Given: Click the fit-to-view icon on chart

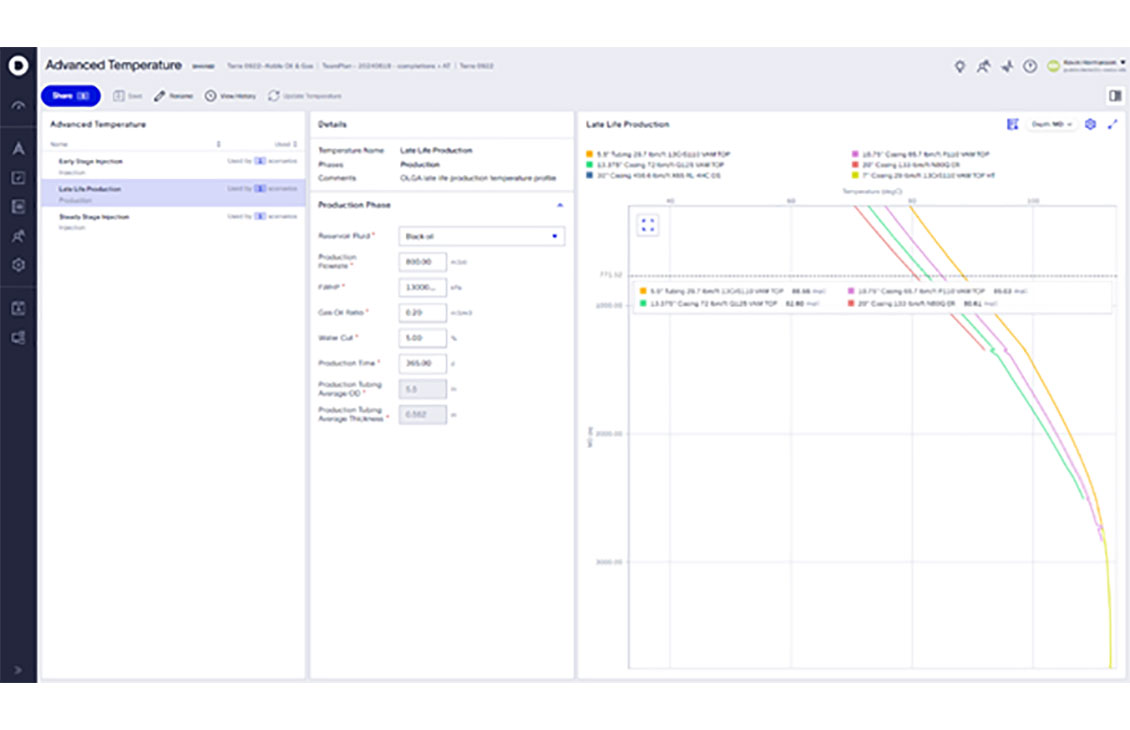Looking at the screenshot, I should [648, 225].
